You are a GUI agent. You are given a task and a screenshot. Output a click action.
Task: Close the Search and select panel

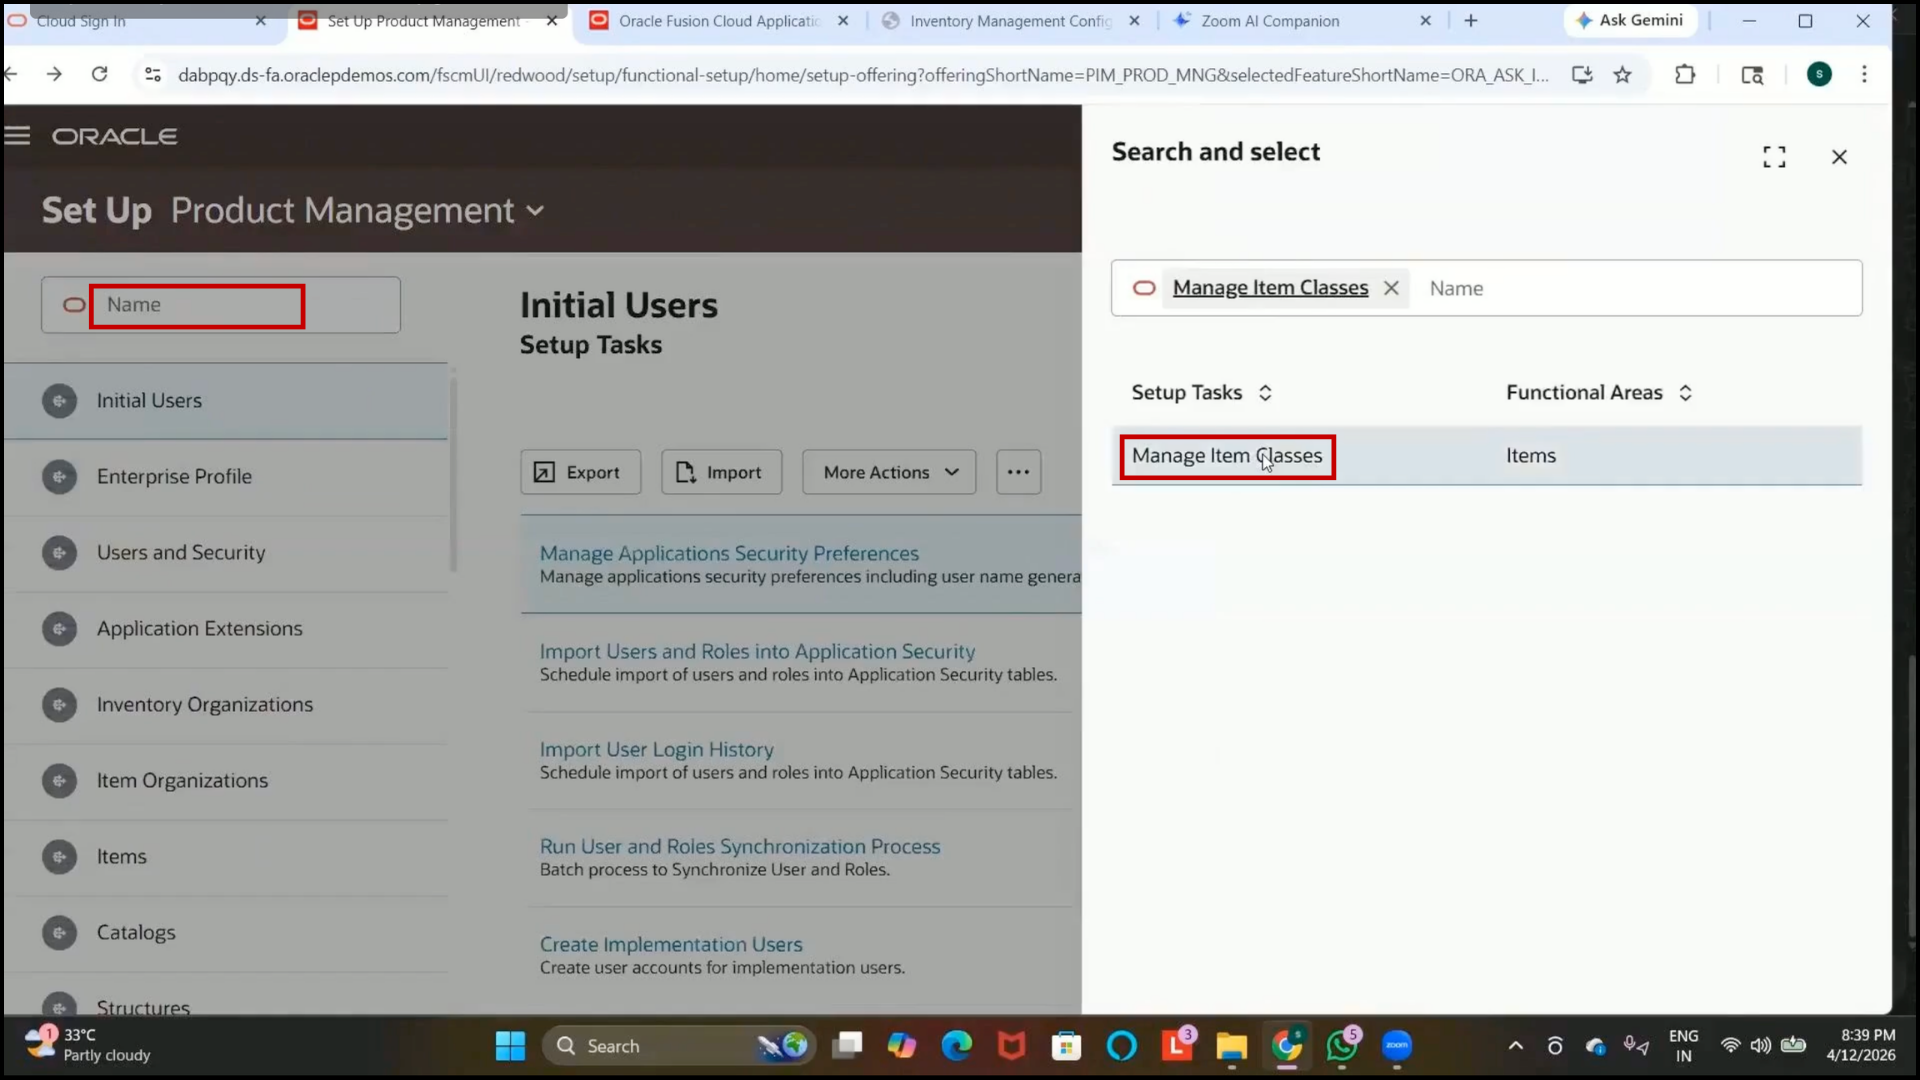(1839, 157)
